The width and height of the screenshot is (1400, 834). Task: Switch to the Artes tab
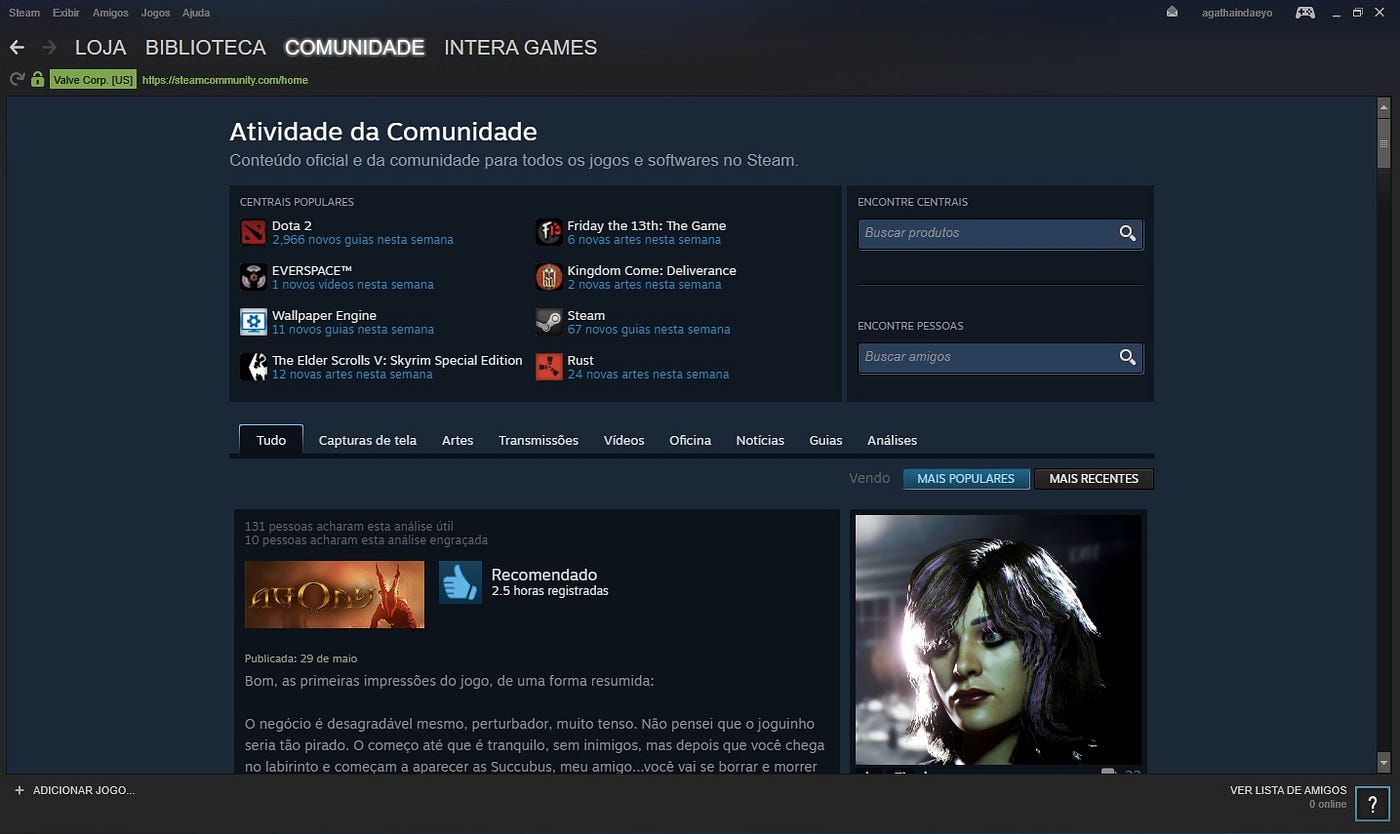point(457,440)
